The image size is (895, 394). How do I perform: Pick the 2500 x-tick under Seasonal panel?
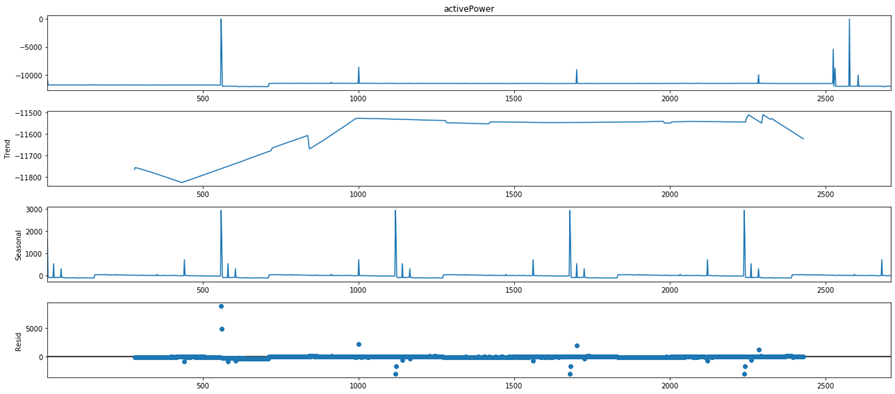tap(825, 290)
